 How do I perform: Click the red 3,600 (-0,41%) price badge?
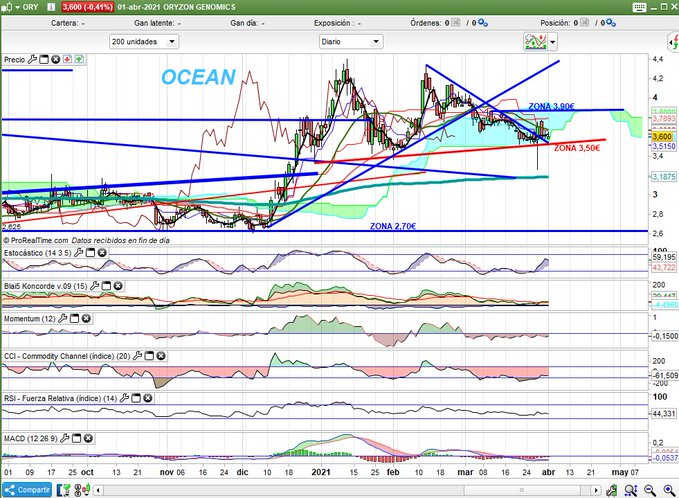pyautogui.click(x=87, y=7)
